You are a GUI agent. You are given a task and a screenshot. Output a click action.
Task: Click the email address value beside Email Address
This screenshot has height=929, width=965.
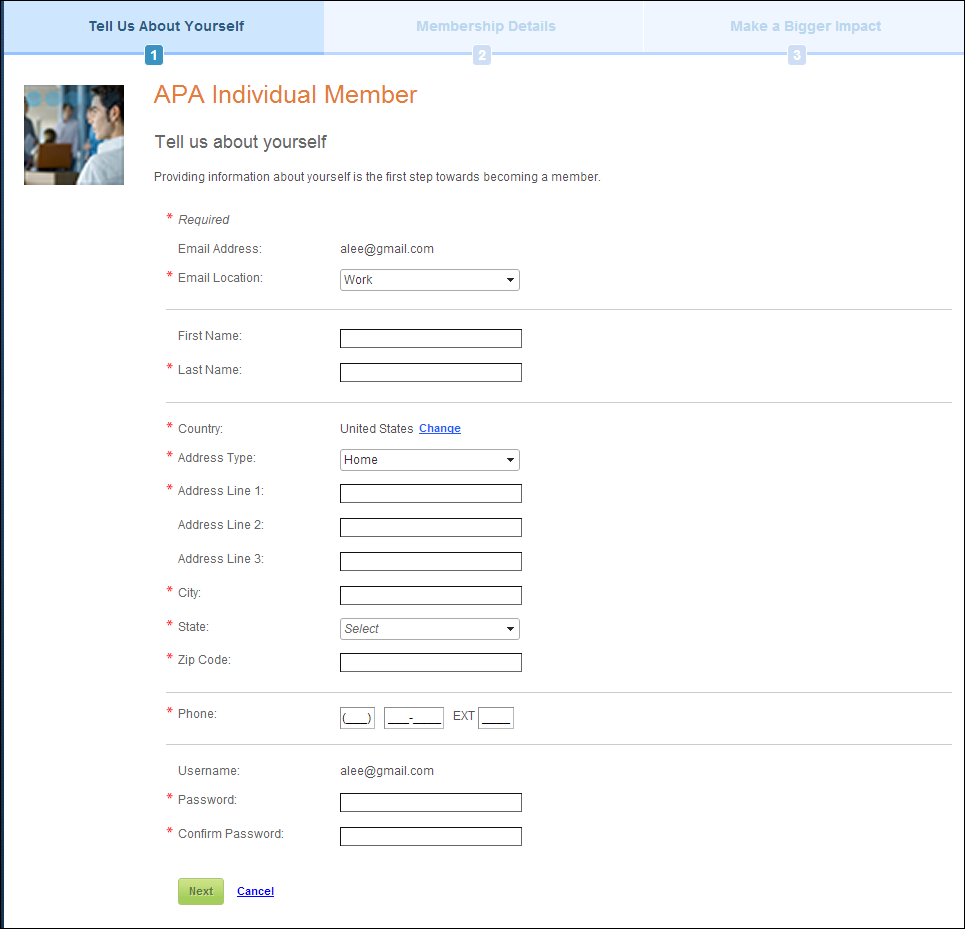pyautogui.click(x=387, y=249)
